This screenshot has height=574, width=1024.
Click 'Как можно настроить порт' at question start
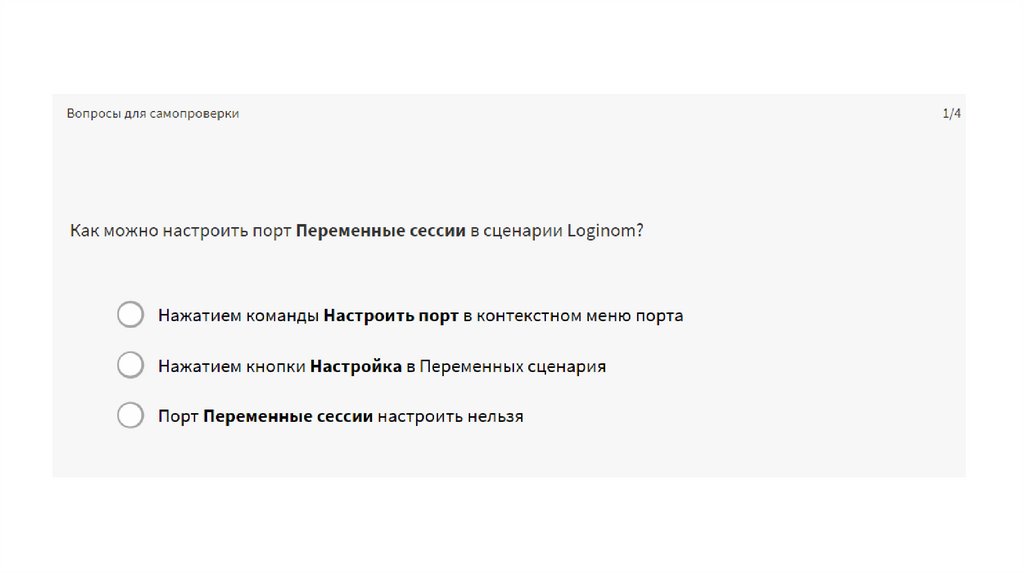181,231
